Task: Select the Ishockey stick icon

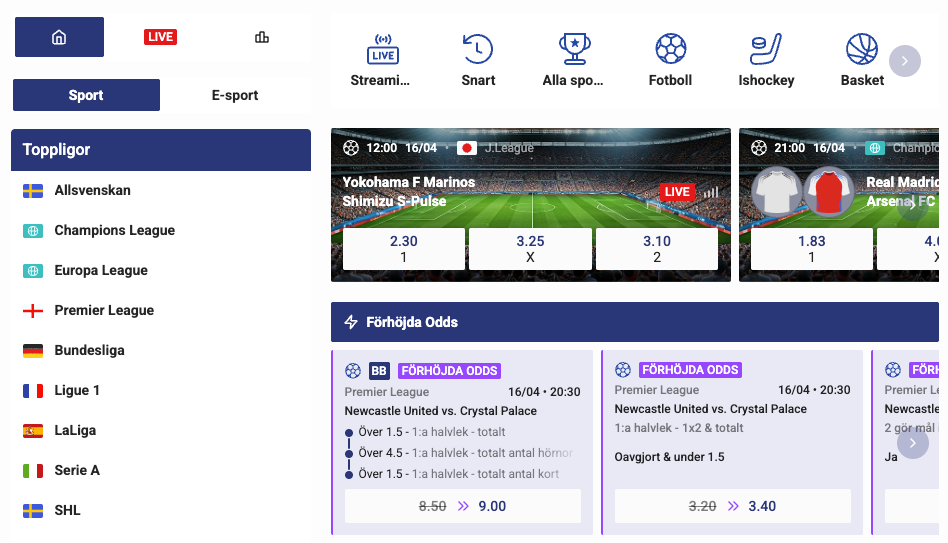Action: [x=766, y=49]
